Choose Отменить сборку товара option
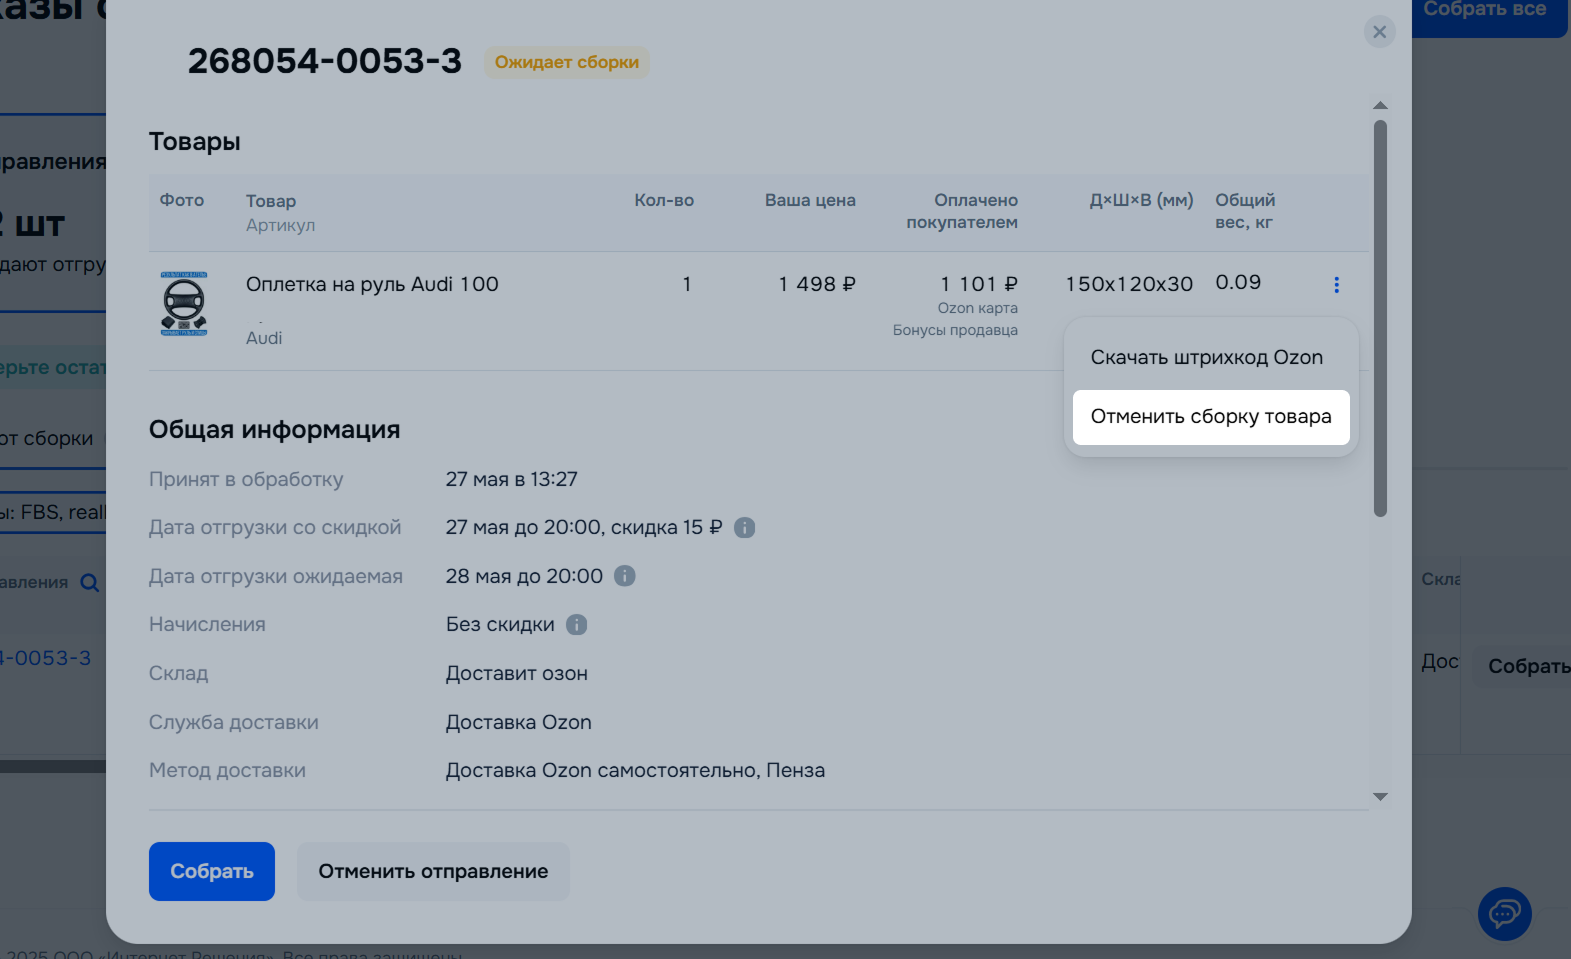Screen dimensions: 1571x959 (1211, 417)
